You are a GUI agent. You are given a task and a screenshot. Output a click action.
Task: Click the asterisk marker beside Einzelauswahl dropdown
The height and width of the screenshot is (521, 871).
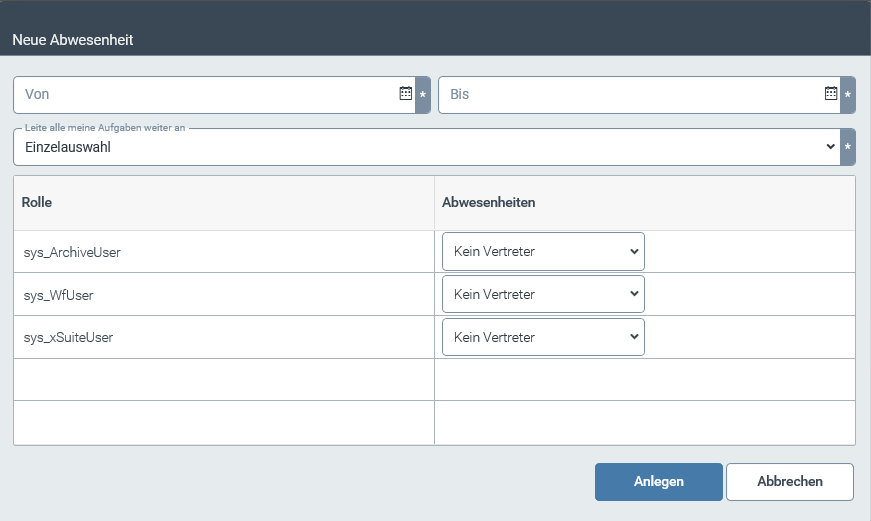pyautogui.click(x=848, y=147)
